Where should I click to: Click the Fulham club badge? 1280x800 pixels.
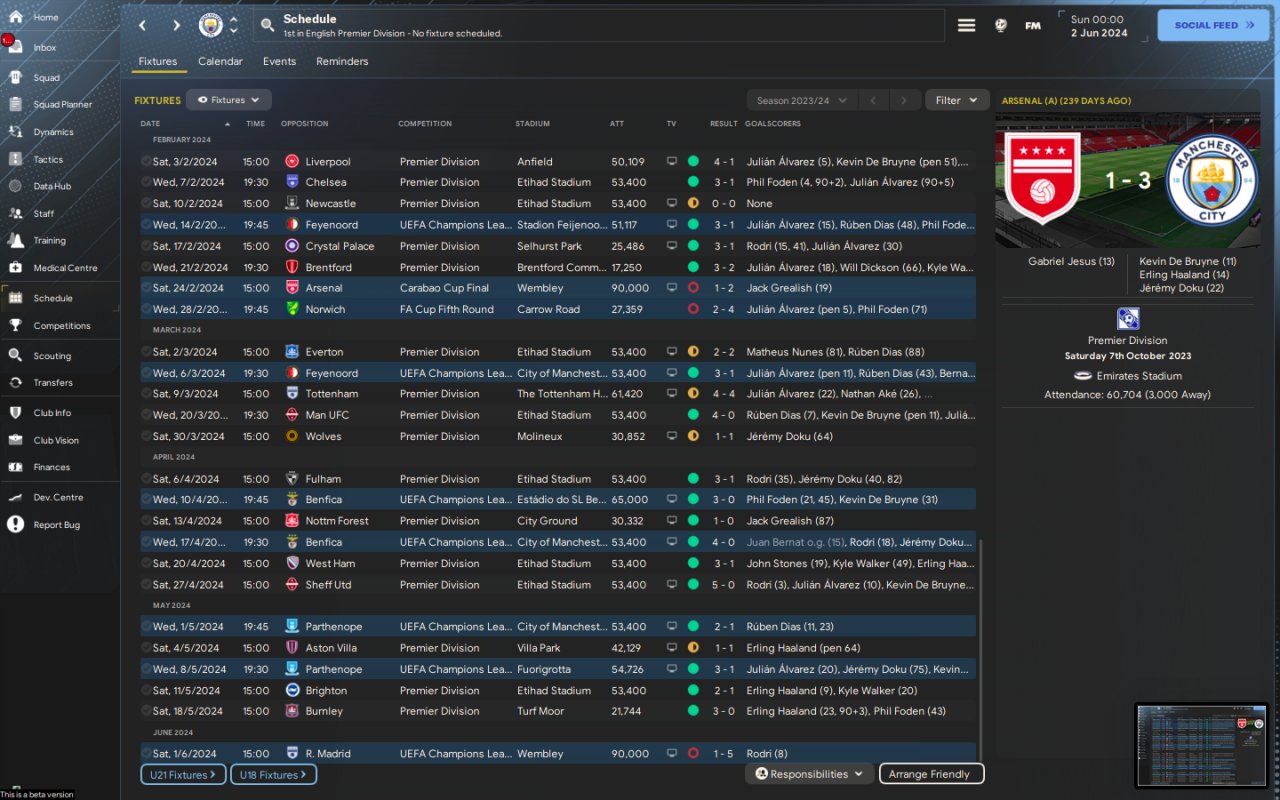pos(292,479)
